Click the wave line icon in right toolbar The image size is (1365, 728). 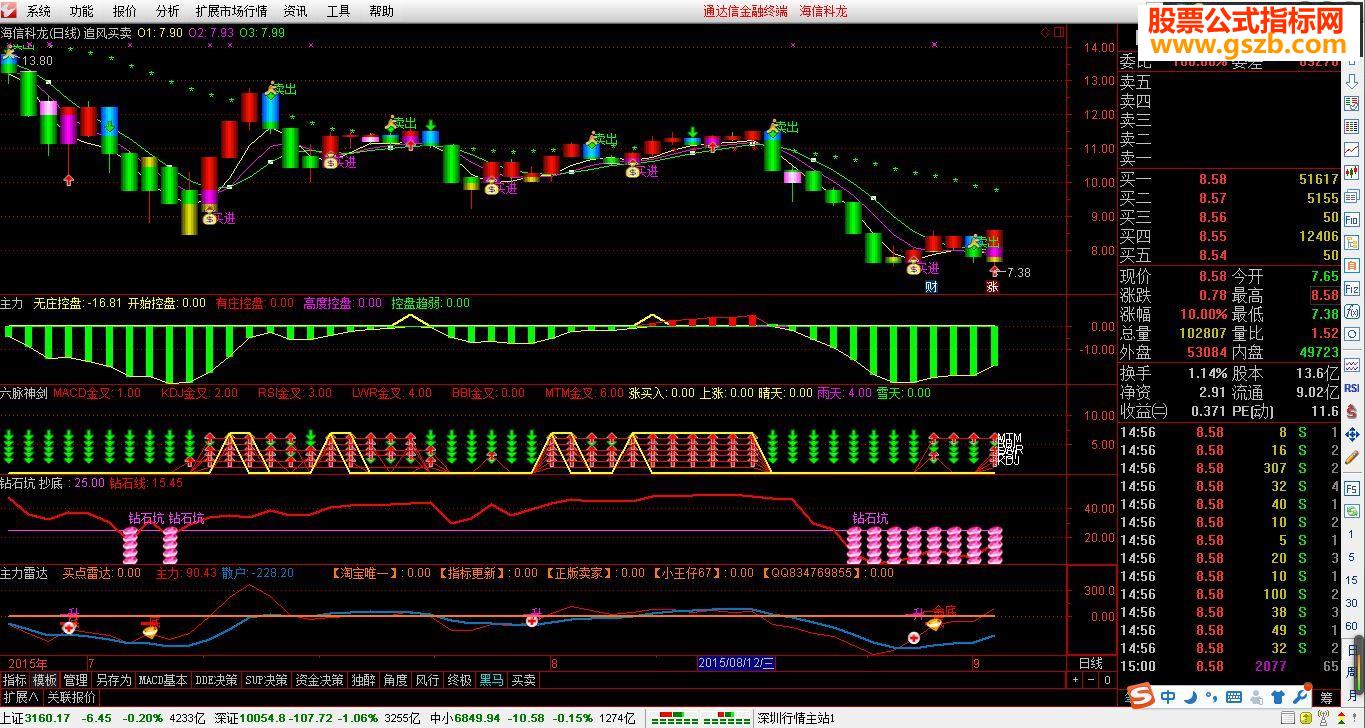1352,364
